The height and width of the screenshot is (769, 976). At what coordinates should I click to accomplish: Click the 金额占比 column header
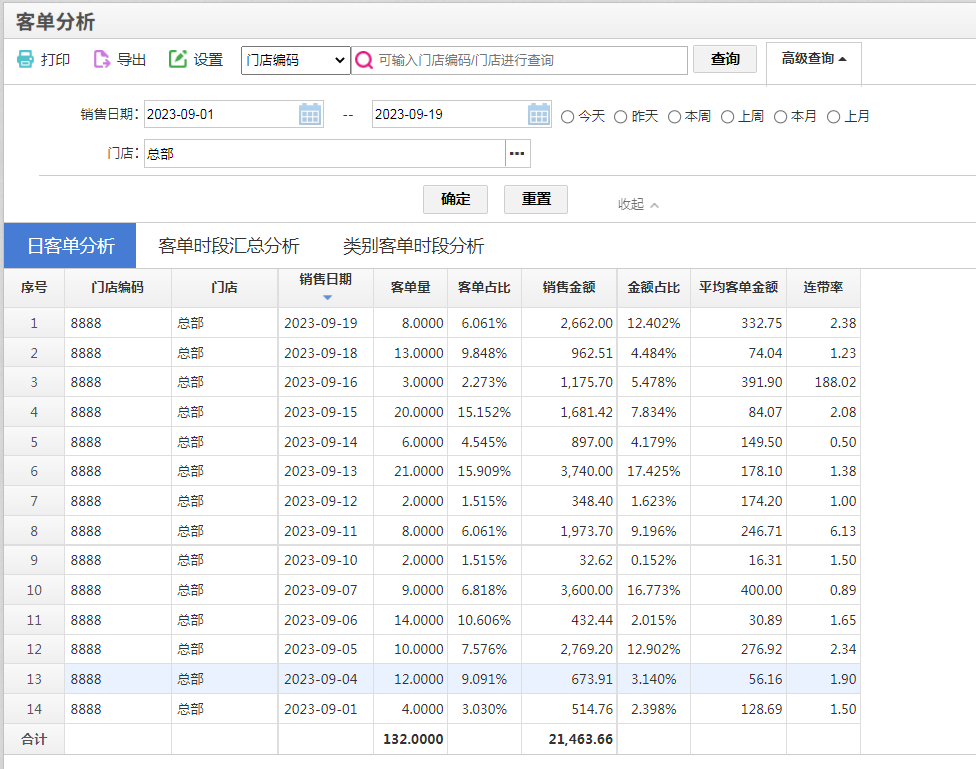click(654, 288)
